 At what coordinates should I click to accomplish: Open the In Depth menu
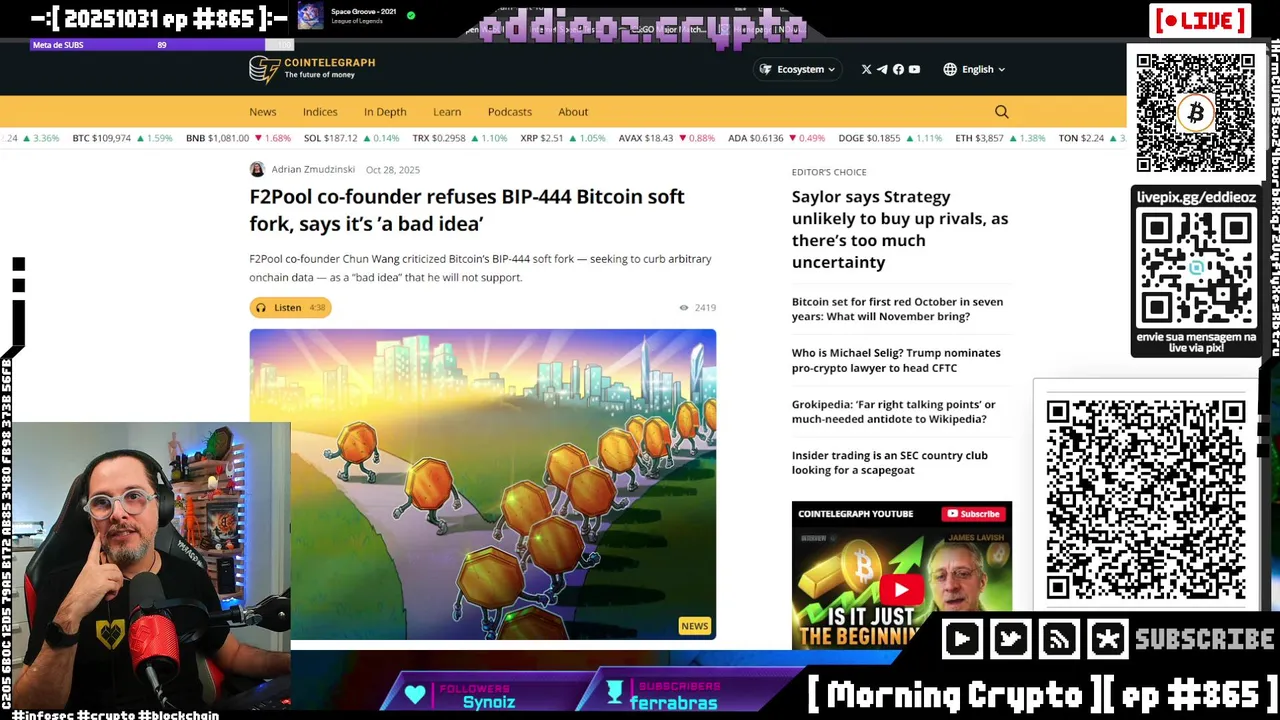(x=385, y=112)
